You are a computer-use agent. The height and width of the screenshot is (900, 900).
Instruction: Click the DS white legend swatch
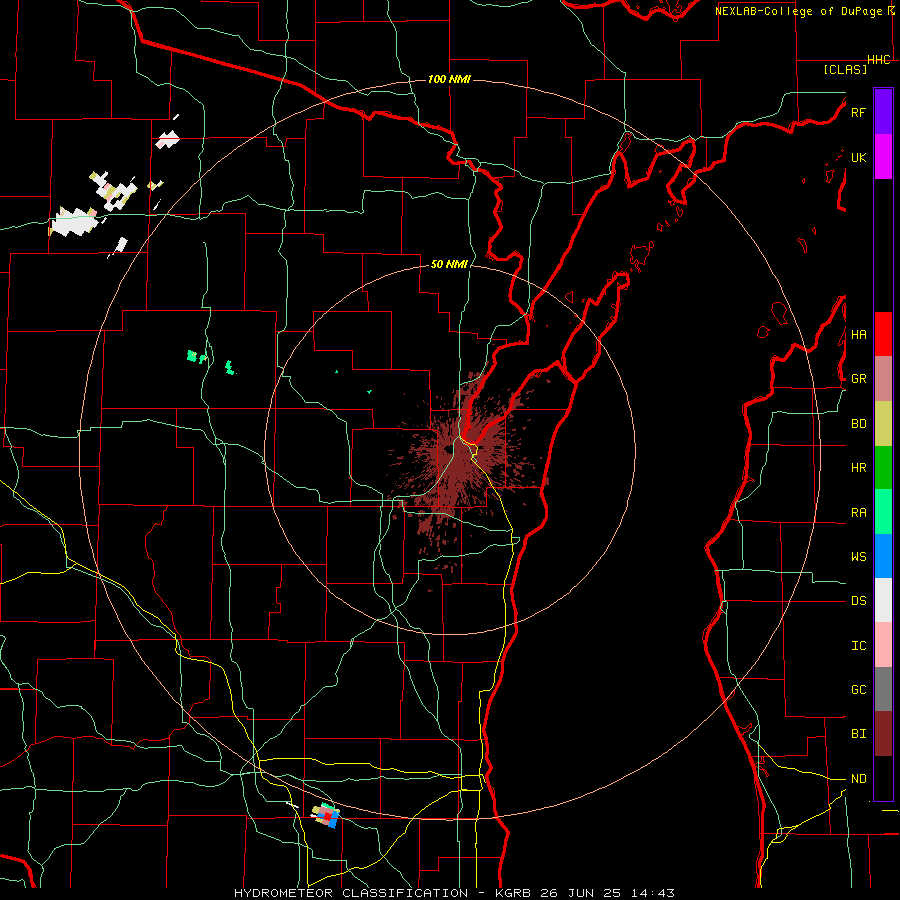click(x=883, y=600)
